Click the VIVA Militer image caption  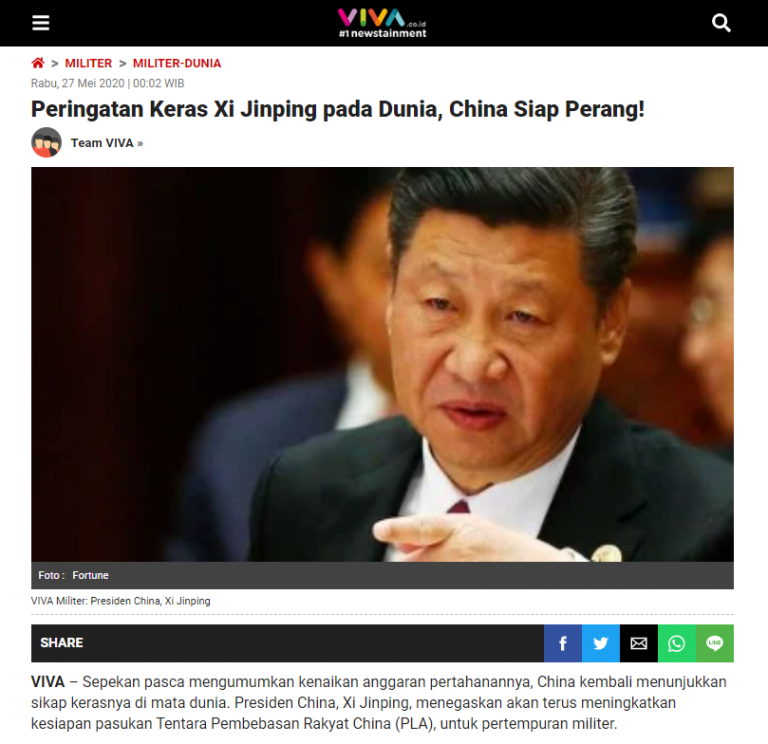pyautogui.click(x=121, y=601)
